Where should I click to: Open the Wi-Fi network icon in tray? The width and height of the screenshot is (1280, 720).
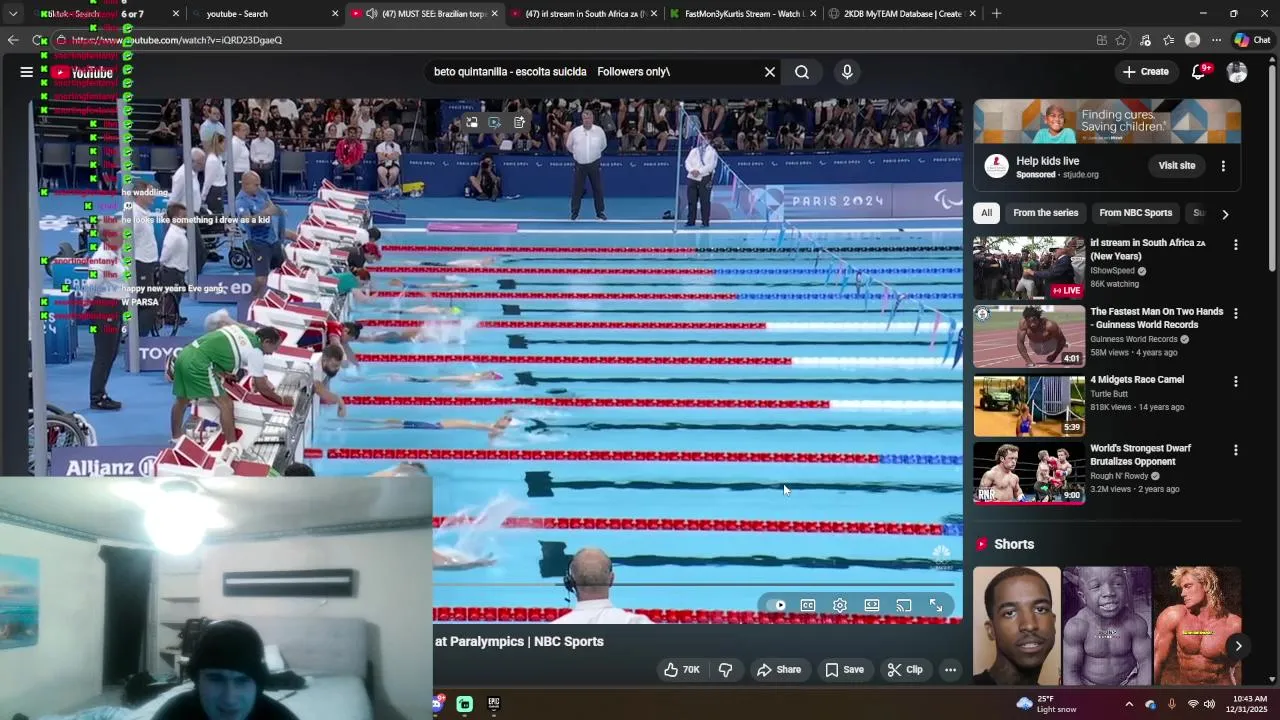[1192, 704]
